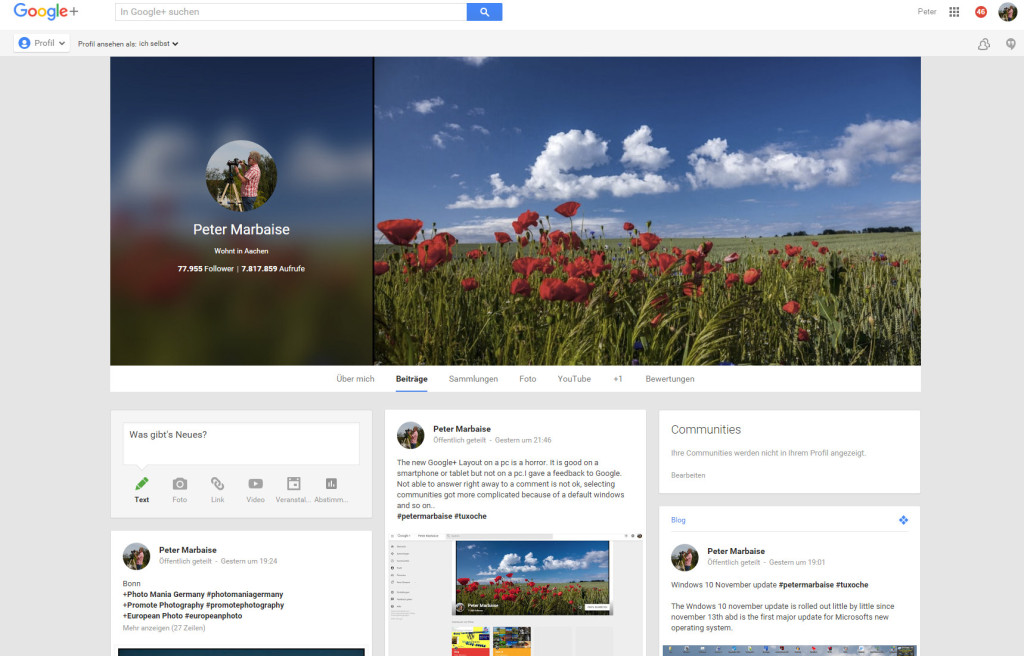1024x656 pixels.
Task: Click the blue diamond icon beside Blog
Action: (903, 520)
